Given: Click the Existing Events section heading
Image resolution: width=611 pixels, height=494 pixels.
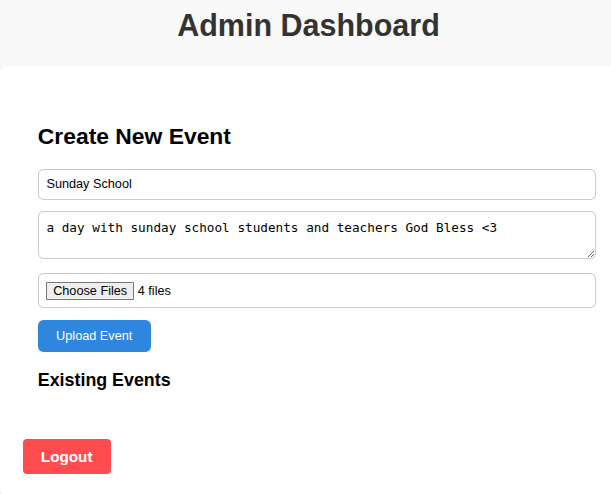Looking at the screenshot, I should pyautogui.click(x=104, y=380).
